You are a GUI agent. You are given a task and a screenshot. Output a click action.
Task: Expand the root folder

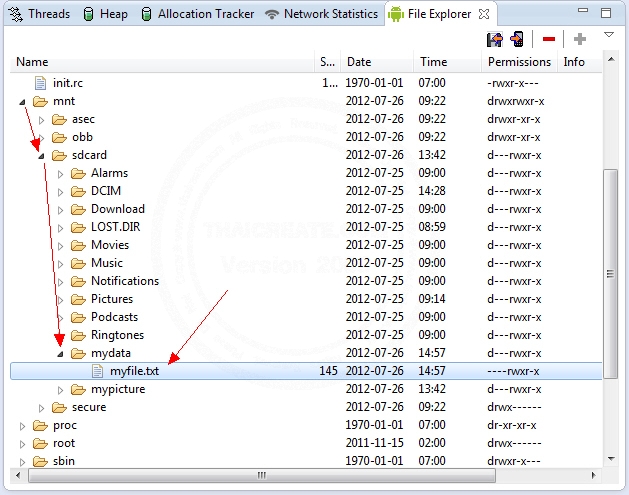[x=22, y=444]
